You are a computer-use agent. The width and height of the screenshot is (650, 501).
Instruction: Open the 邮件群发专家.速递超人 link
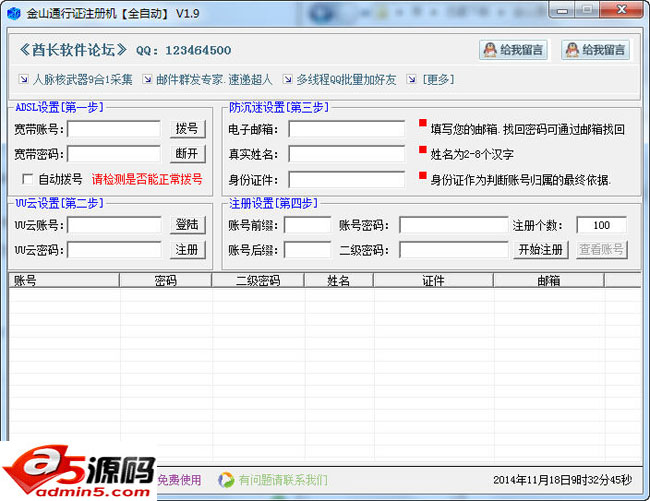pos(214,79)
